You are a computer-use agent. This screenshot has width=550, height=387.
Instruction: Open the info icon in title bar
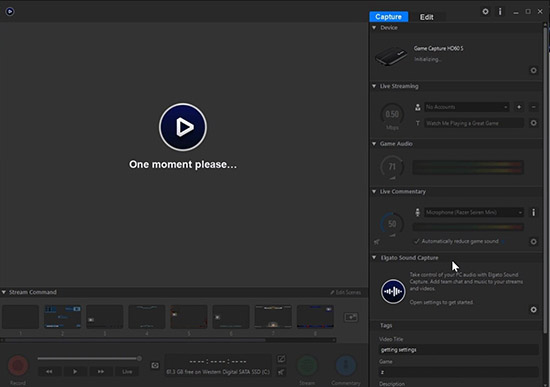click(x=500, y=12)
